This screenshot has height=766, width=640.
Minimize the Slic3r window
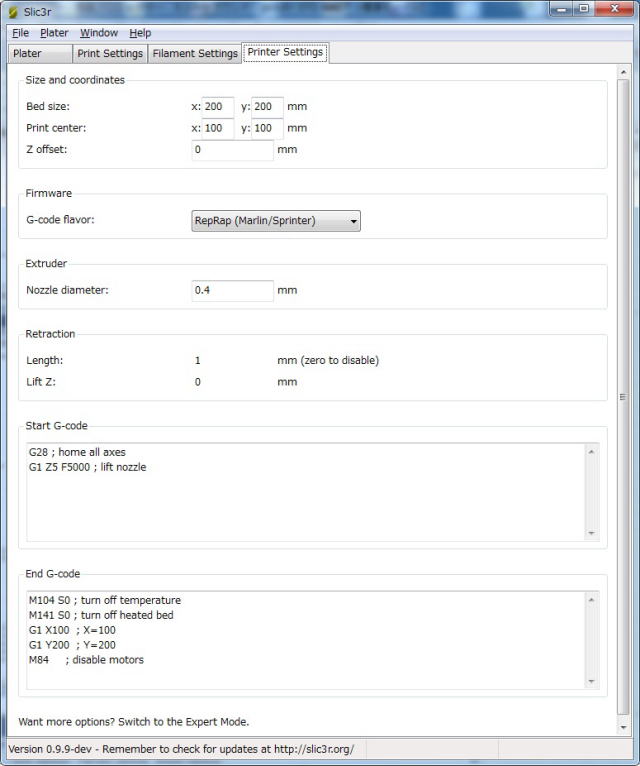(562, 9)
